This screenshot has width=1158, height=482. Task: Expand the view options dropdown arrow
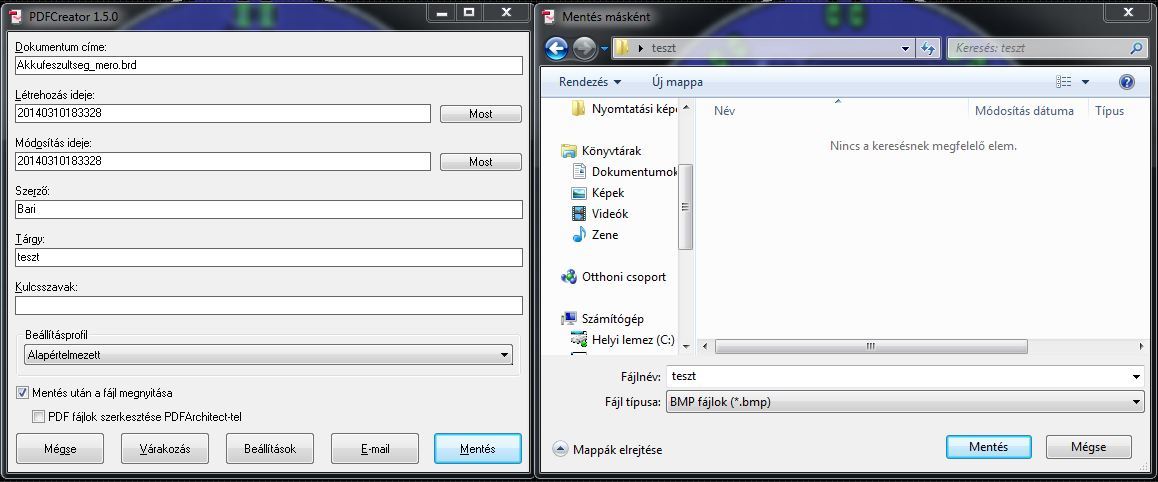(1085, 82)
